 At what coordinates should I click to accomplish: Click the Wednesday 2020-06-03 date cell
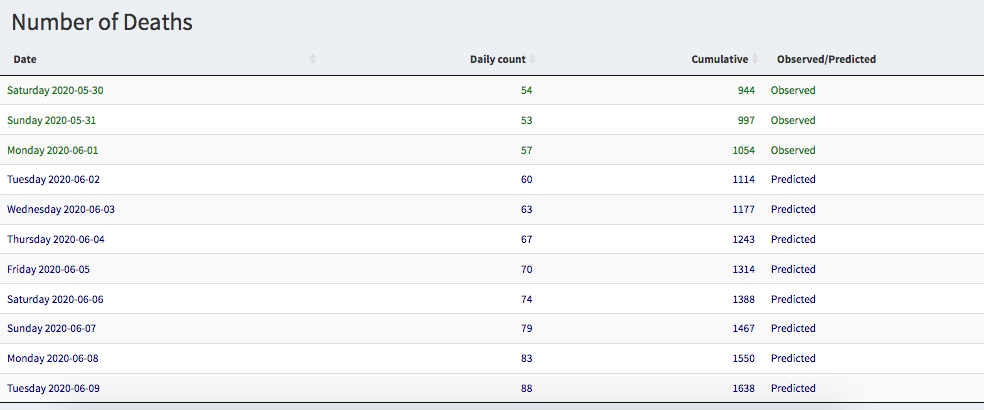coord(61,209)
